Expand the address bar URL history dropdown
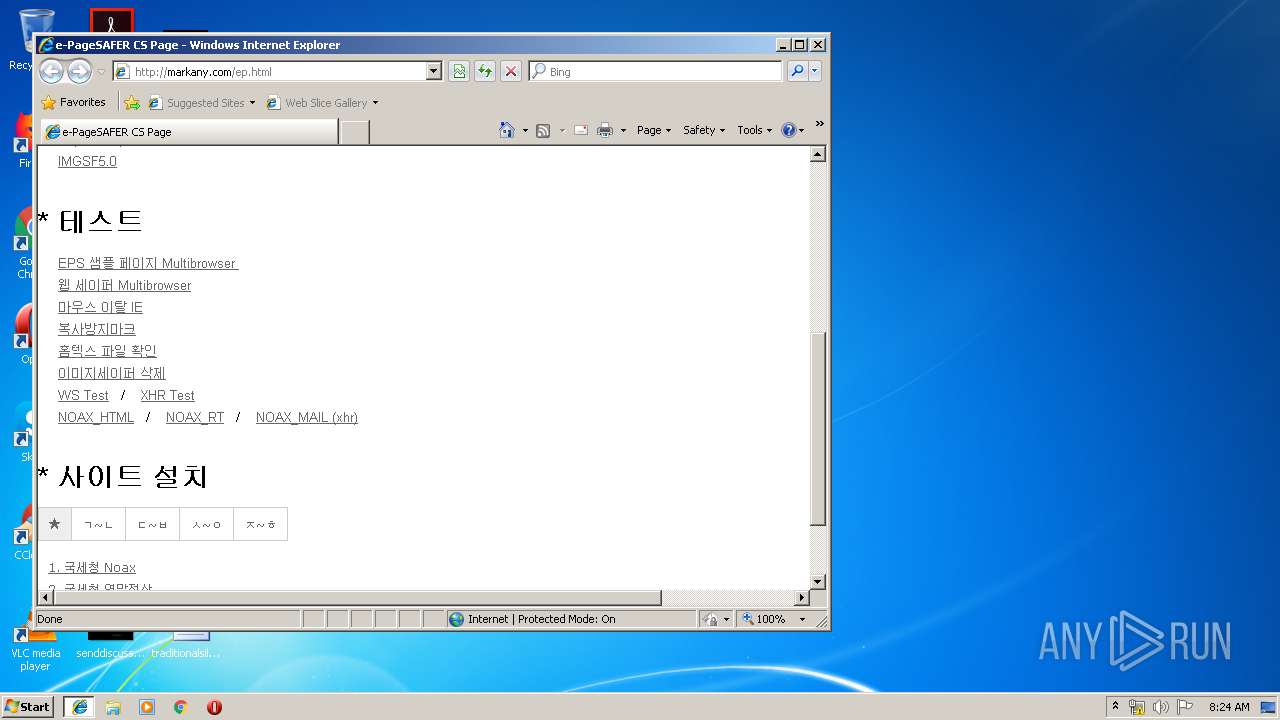This screenshot has height=720, width=1280. pyautogui.click(x=433, y=72)
